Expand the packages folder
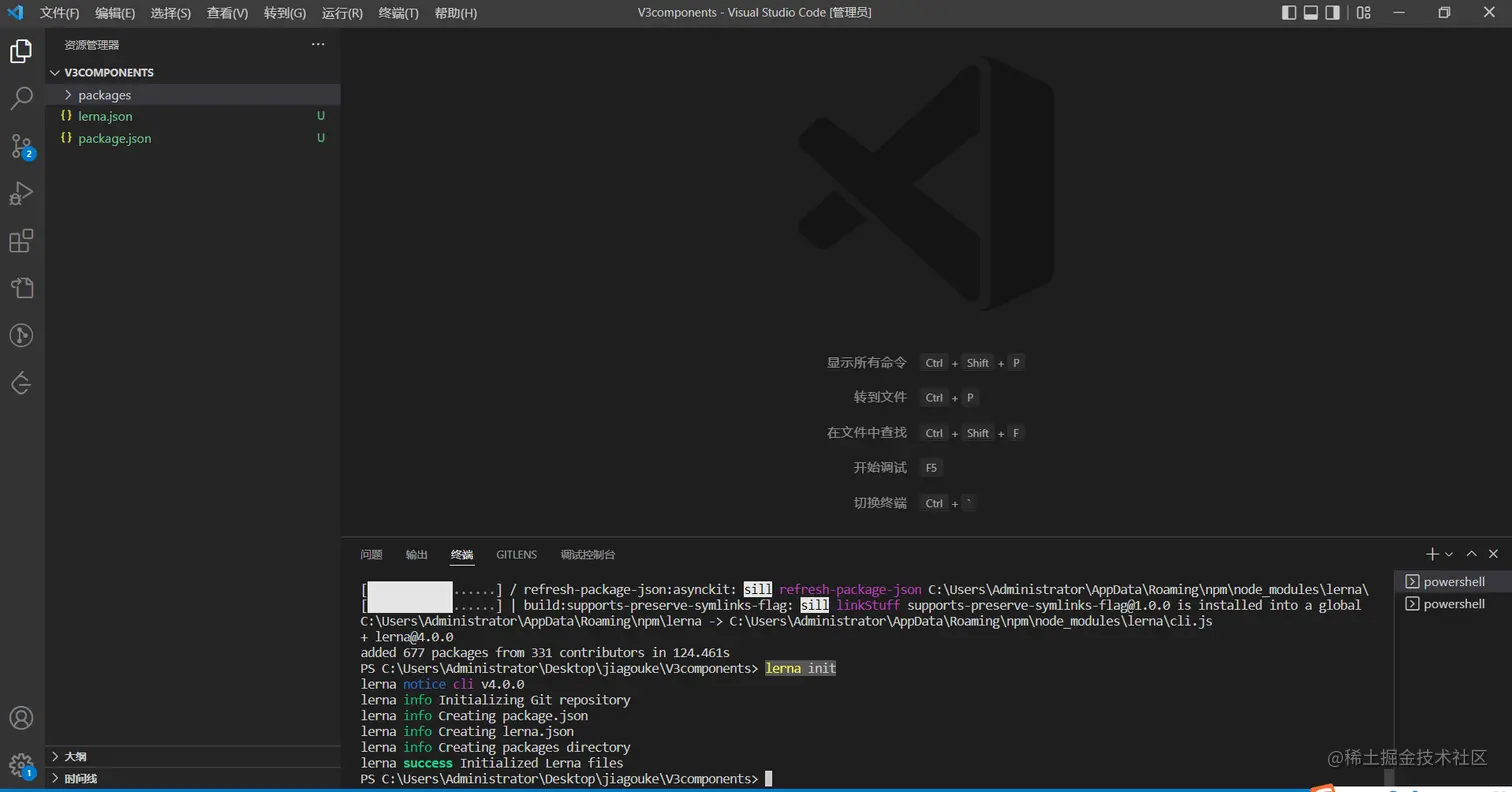This screenshot has height=792, width=1512. pyautogui.click(x=193, y=95)
